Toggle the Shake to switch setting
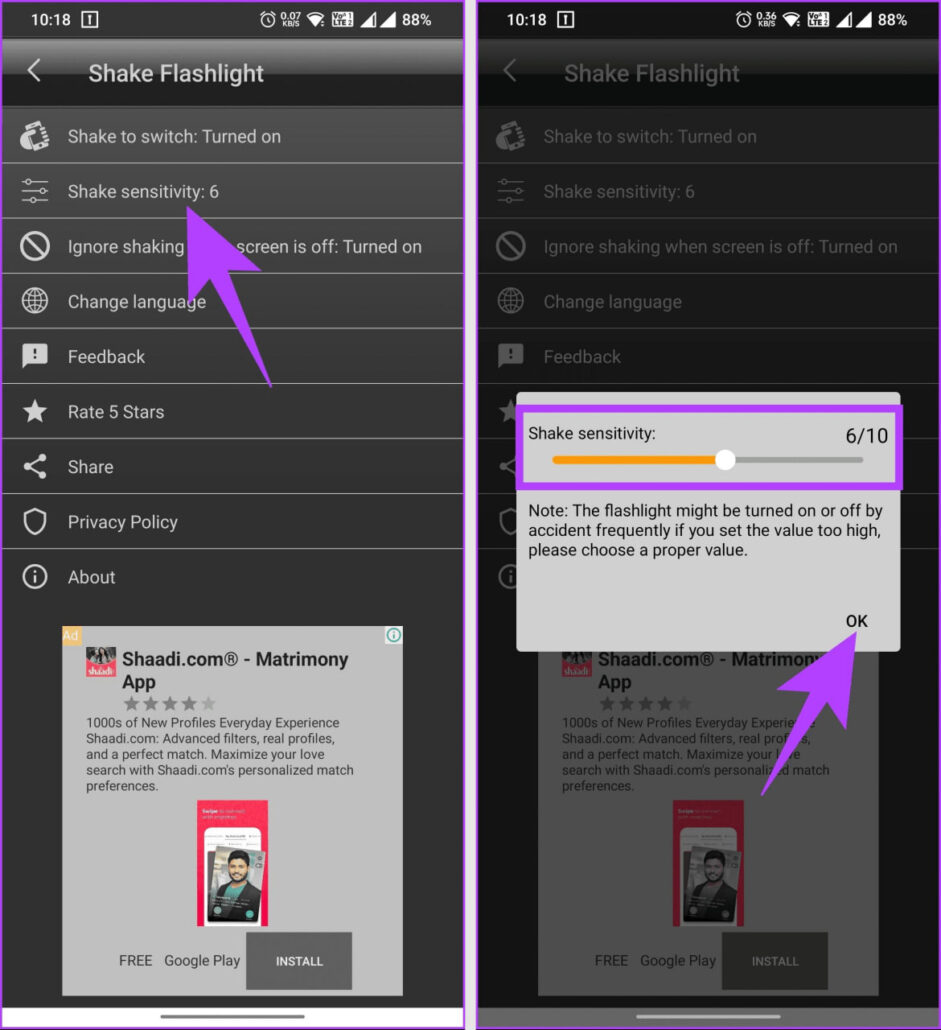Screen dimensions: 941x1030 (x=232, y=136)
